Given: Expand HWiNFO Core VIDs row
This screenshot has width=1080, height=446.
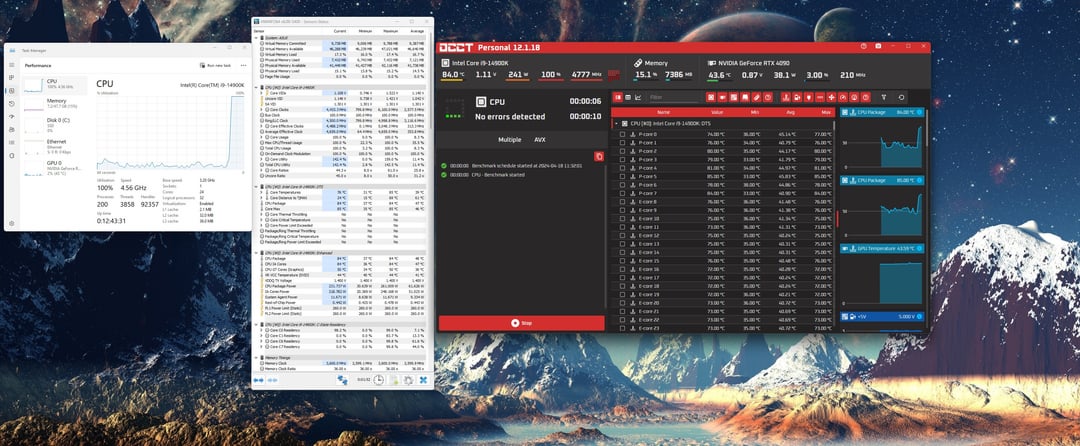Looking at the screenshot, I should pyautogui.click(x=261, y=93).
